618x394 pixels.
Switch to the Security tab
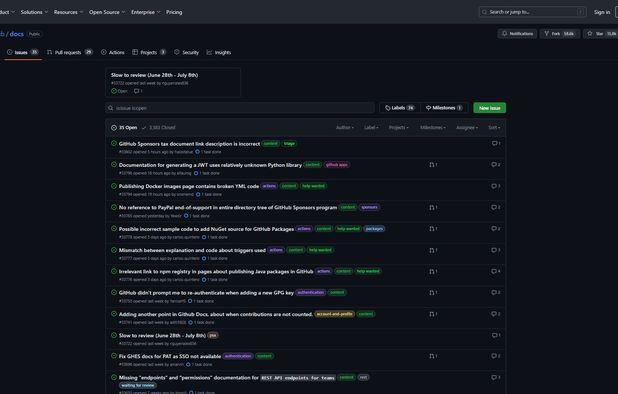click(186, 52)
